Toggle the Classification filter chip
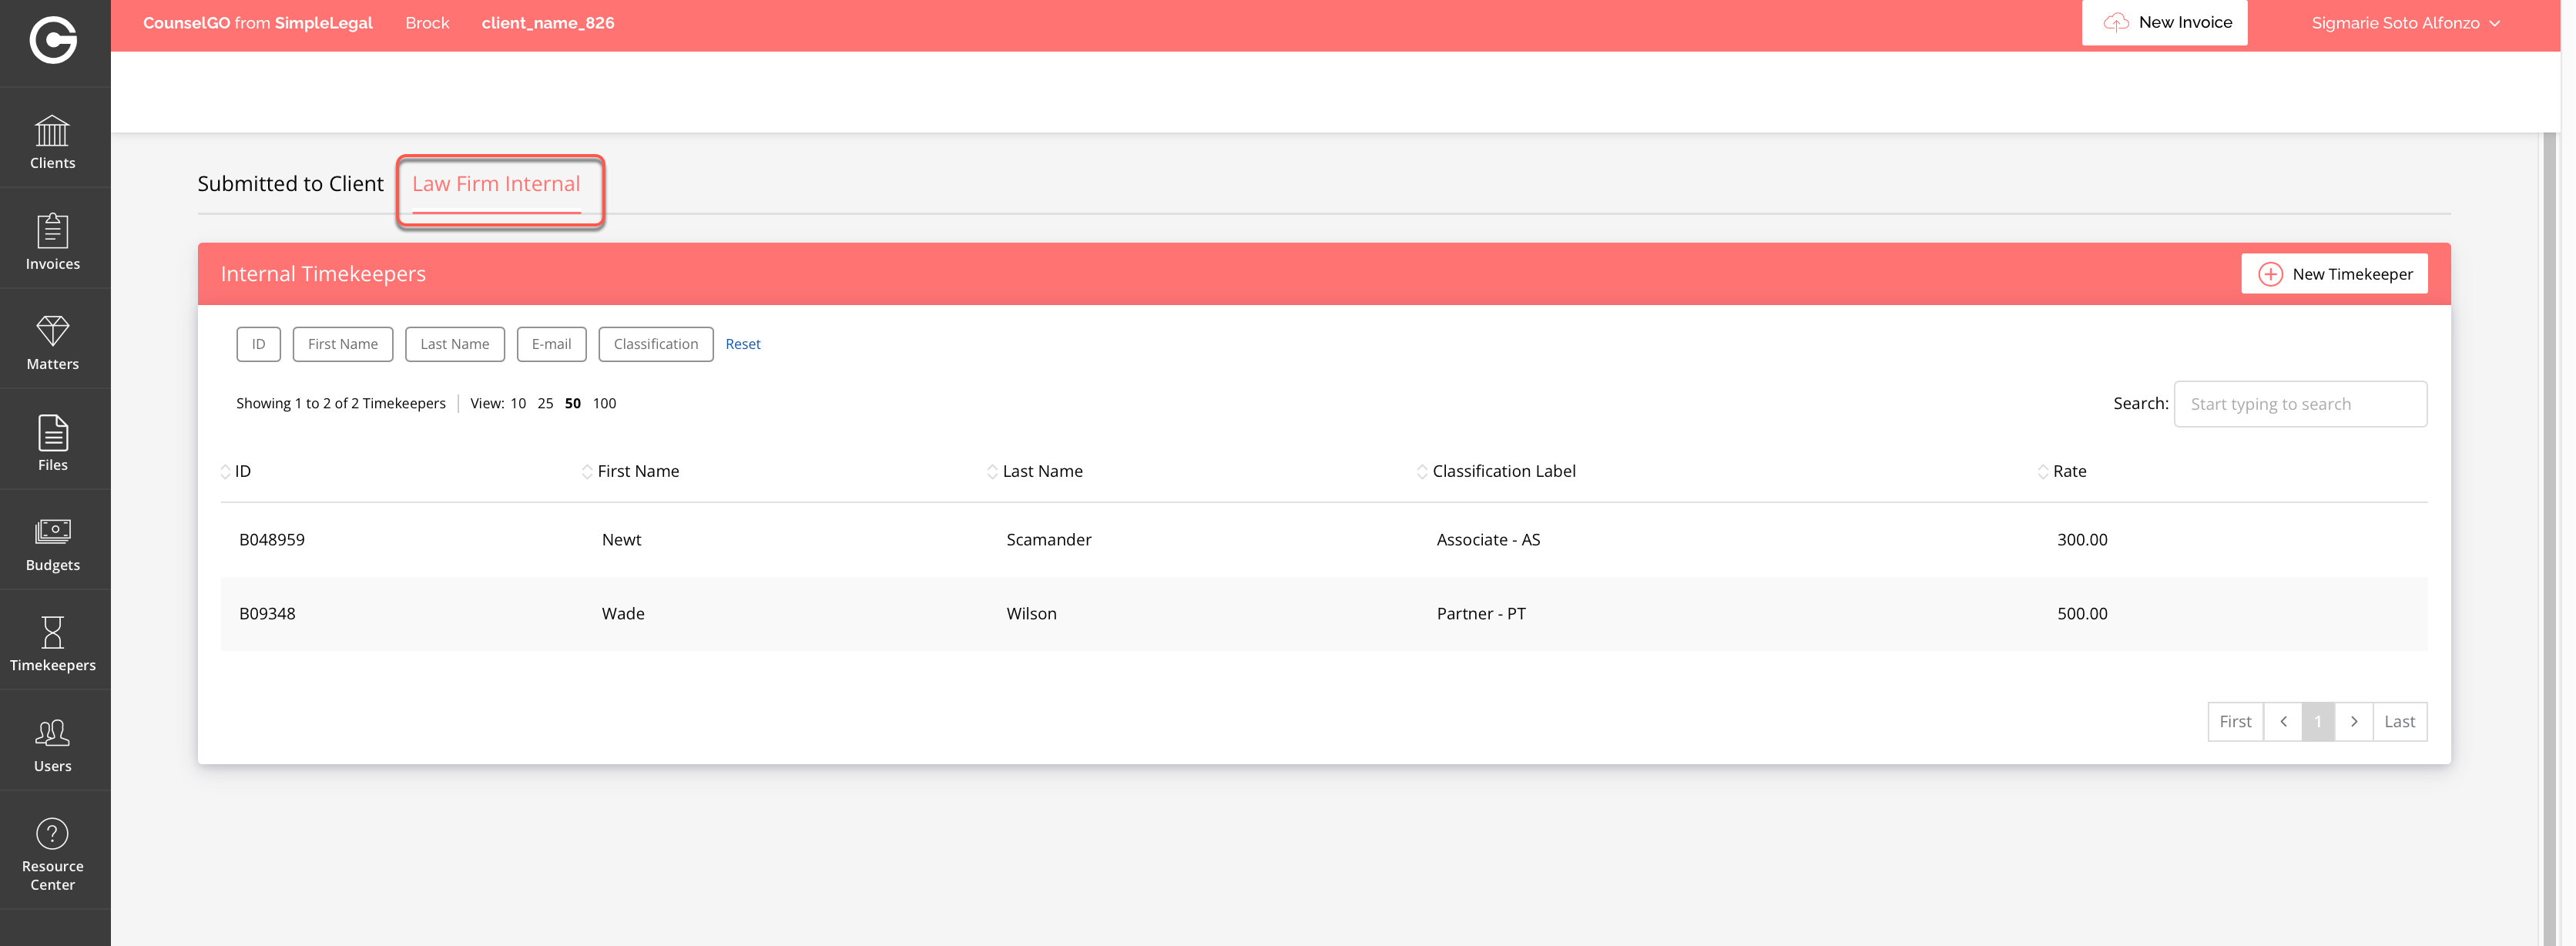2576x946 pixels. [655, 344]
